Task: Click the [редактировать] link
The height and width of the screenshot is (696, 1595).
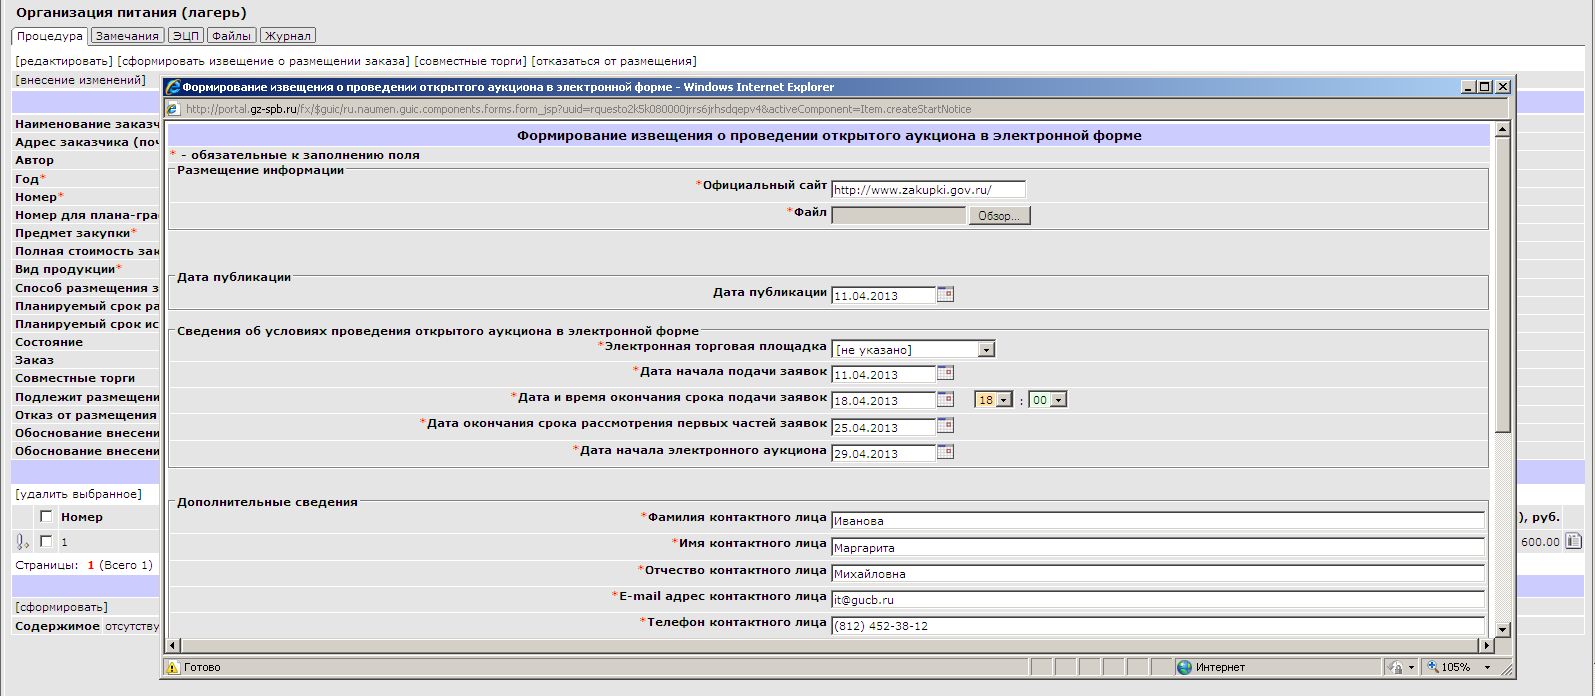Action: tap(64, 61)
